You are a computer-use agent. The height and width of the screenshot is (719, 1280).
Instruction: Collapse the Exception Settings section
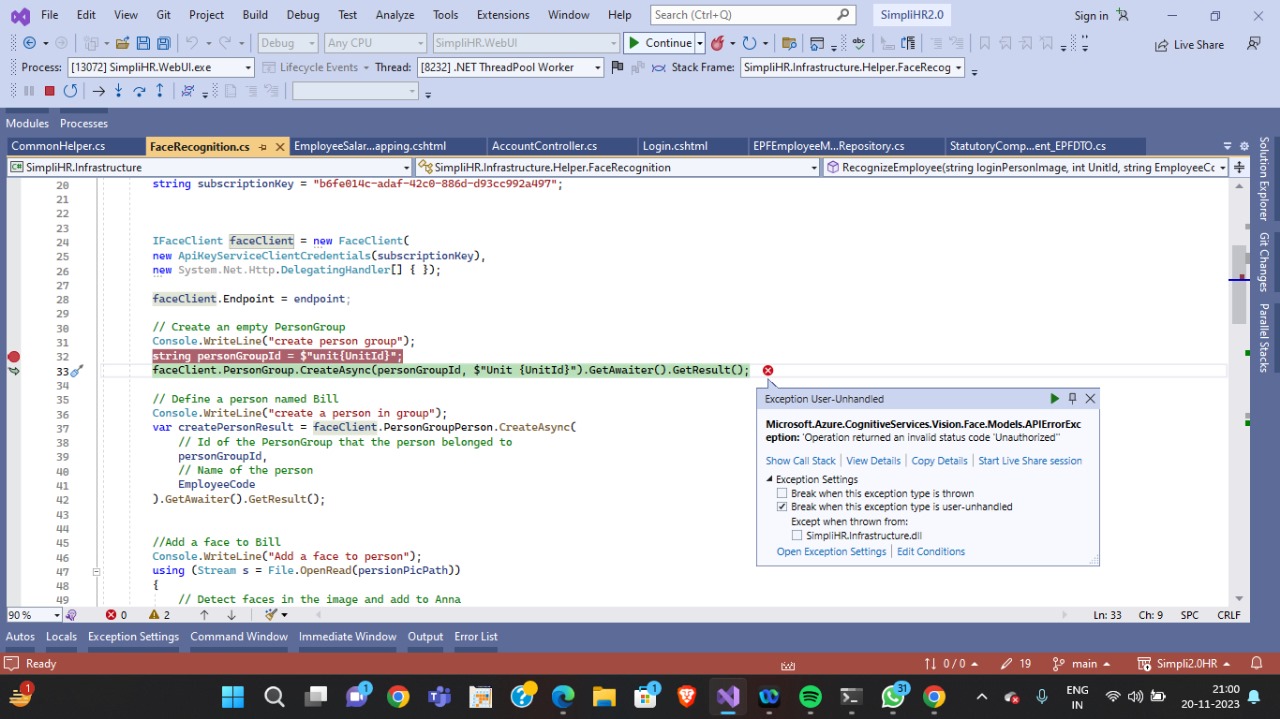tap(770, 480)
